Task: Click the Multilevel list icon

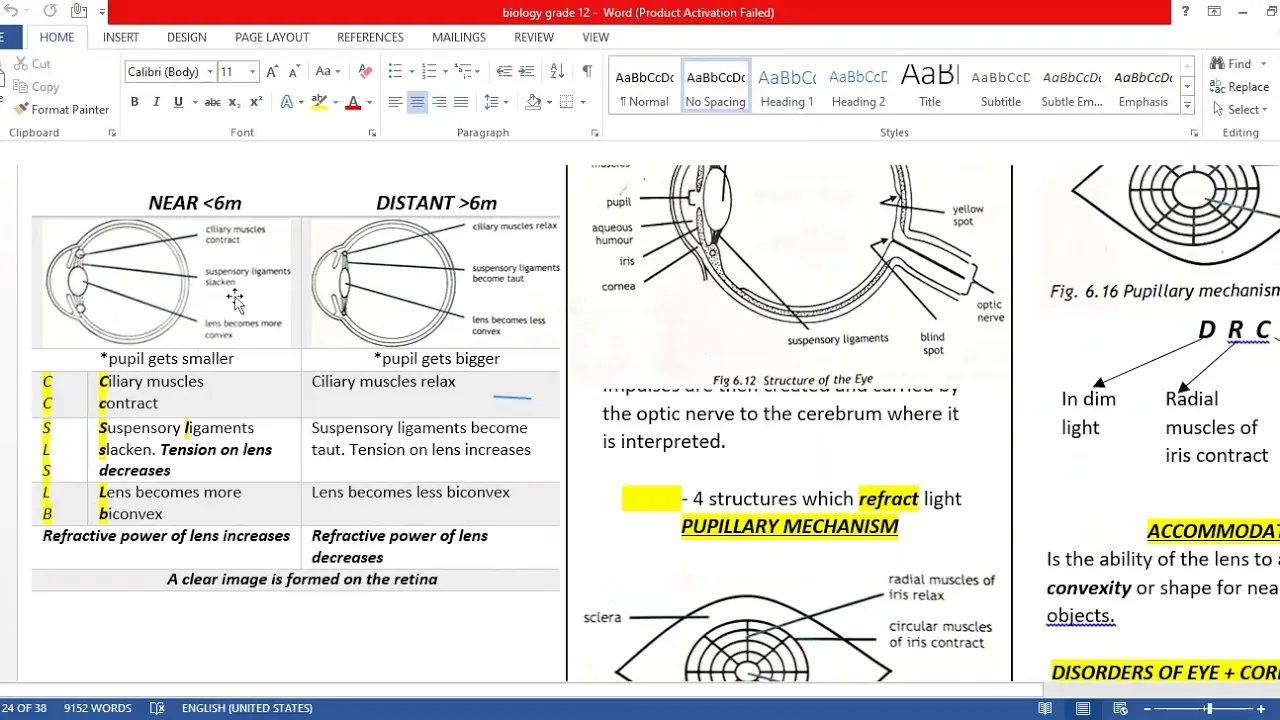Action: click(463, 71)
